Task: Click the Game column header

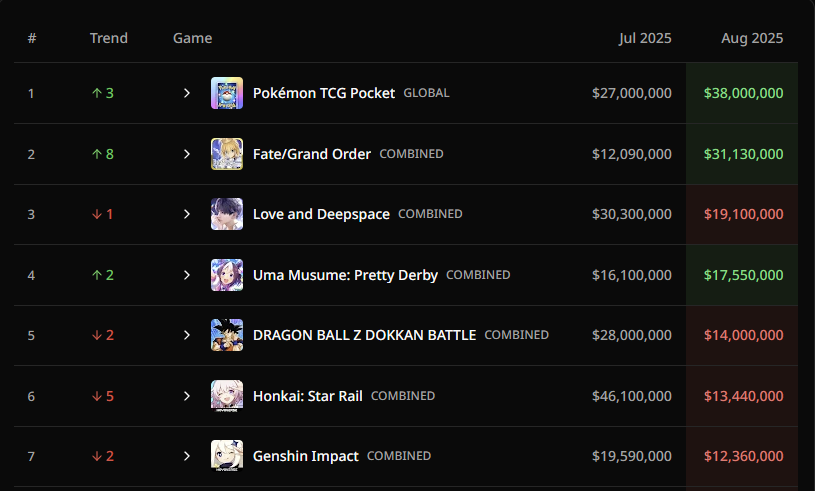Action: (192, 38)
